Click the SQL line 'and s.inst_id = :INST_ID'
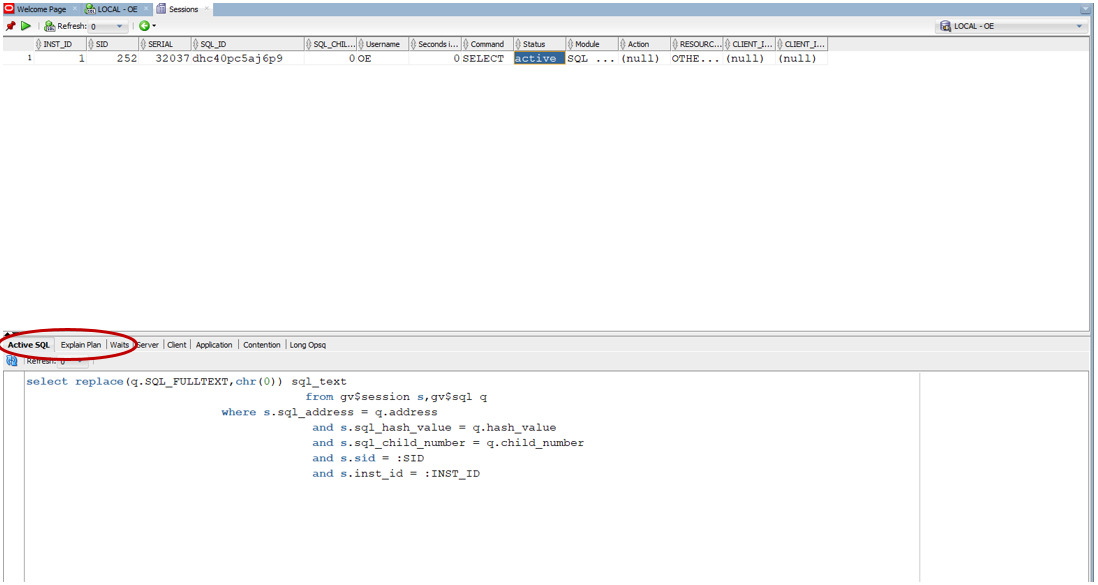Screen dimensions: 1098x585 coord(396,474)
